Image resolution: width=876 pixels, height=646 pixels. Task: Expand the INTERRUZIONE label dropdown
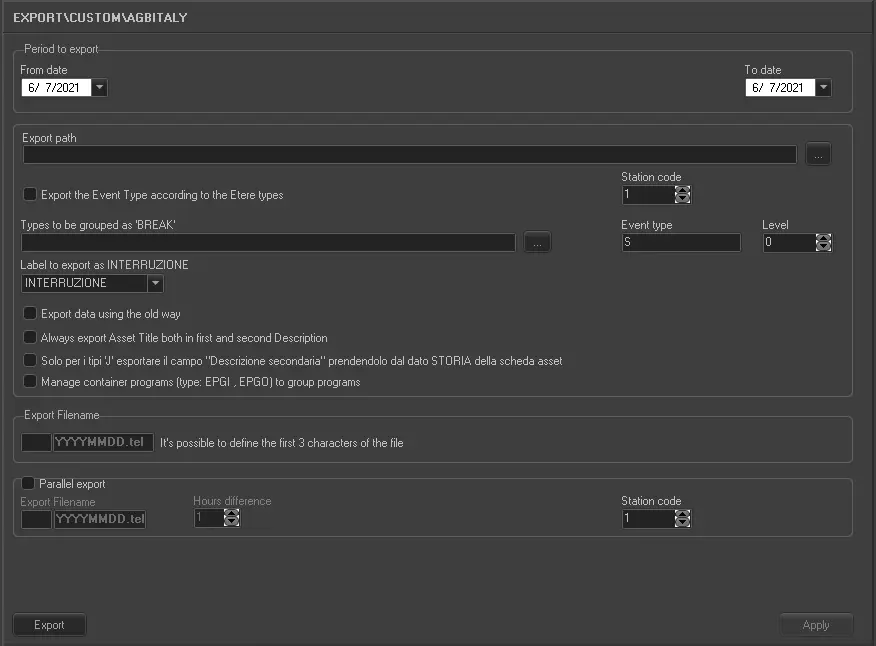pyautogui.click(x=155, y=283)
